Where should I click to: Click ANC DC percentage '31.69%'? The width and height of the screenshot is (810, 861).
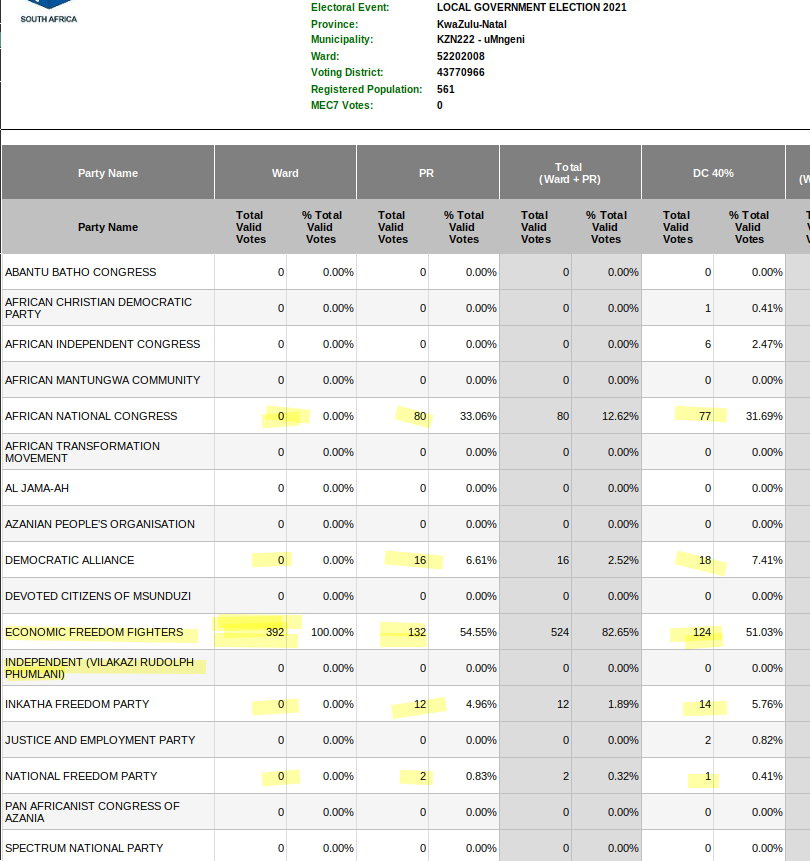pyautogui.click(x=764, y=416)
